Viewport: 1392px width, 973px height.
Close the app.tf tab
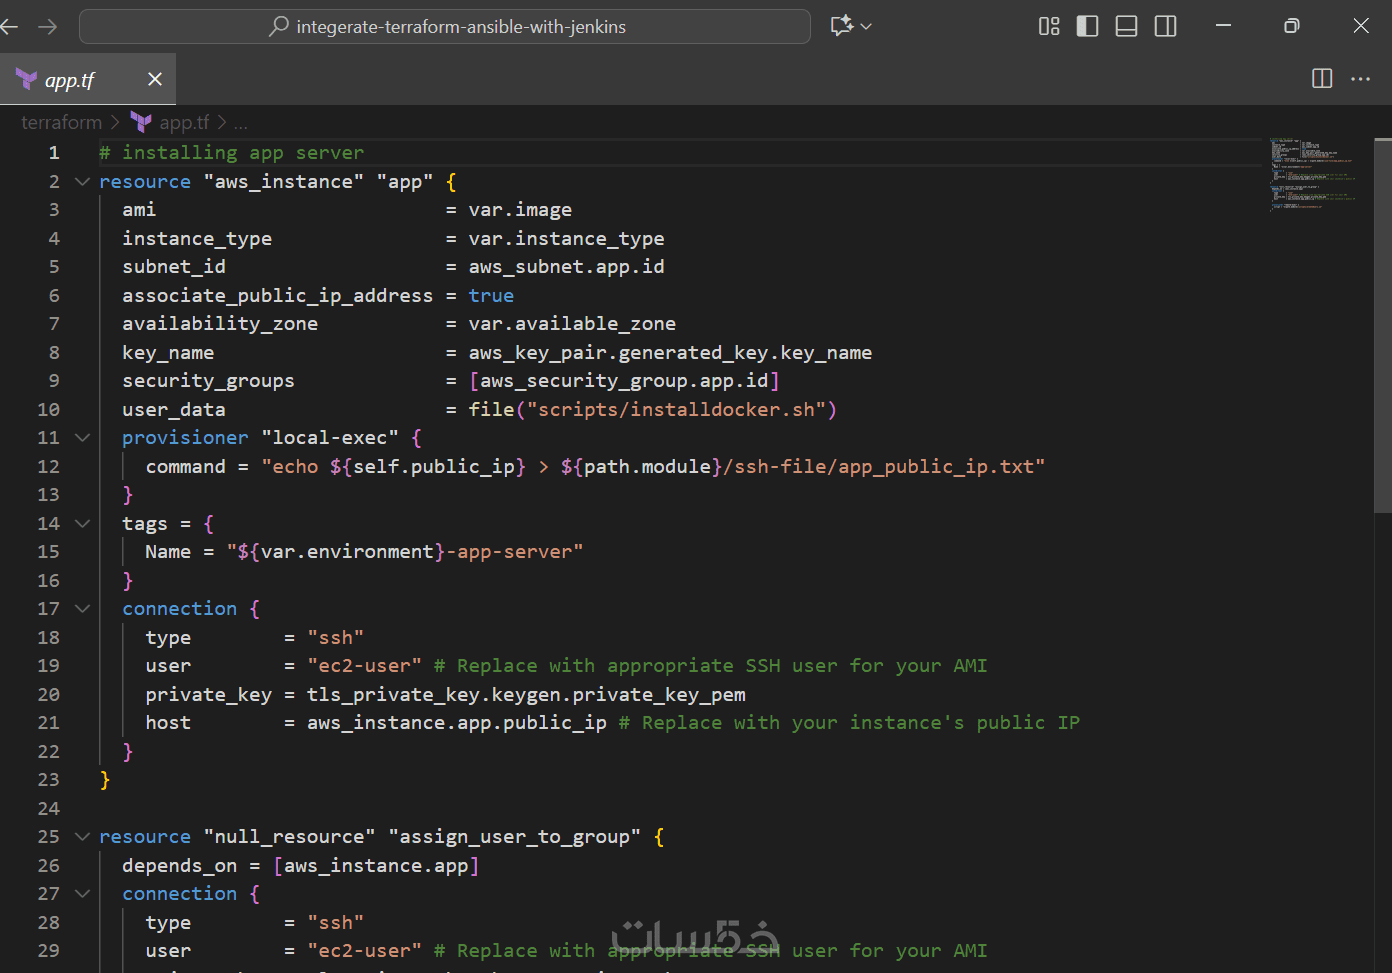155,79
